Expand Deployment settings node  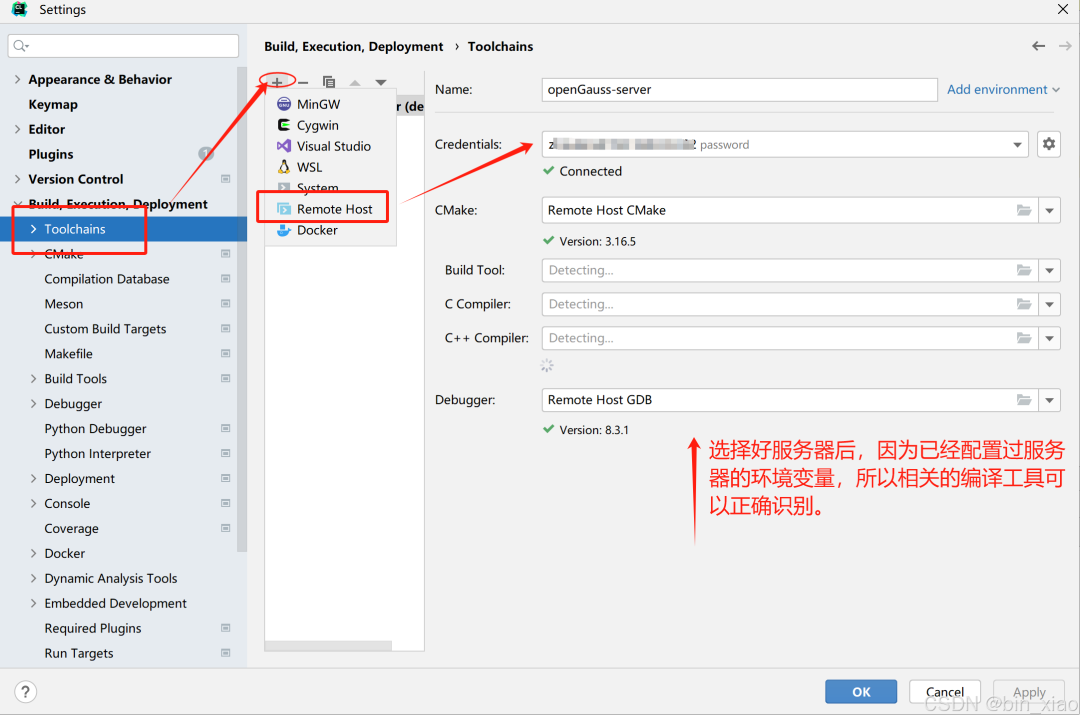coord(33,479)
